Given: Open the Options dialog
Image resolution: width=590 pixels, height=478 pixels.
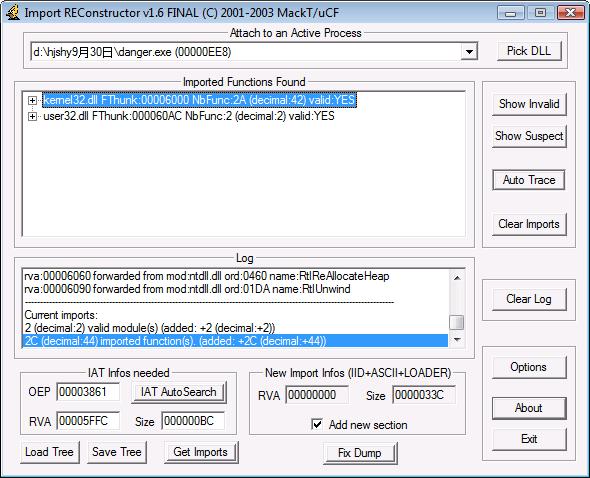Looking at the screenshot, I should (x=529, y=367).
